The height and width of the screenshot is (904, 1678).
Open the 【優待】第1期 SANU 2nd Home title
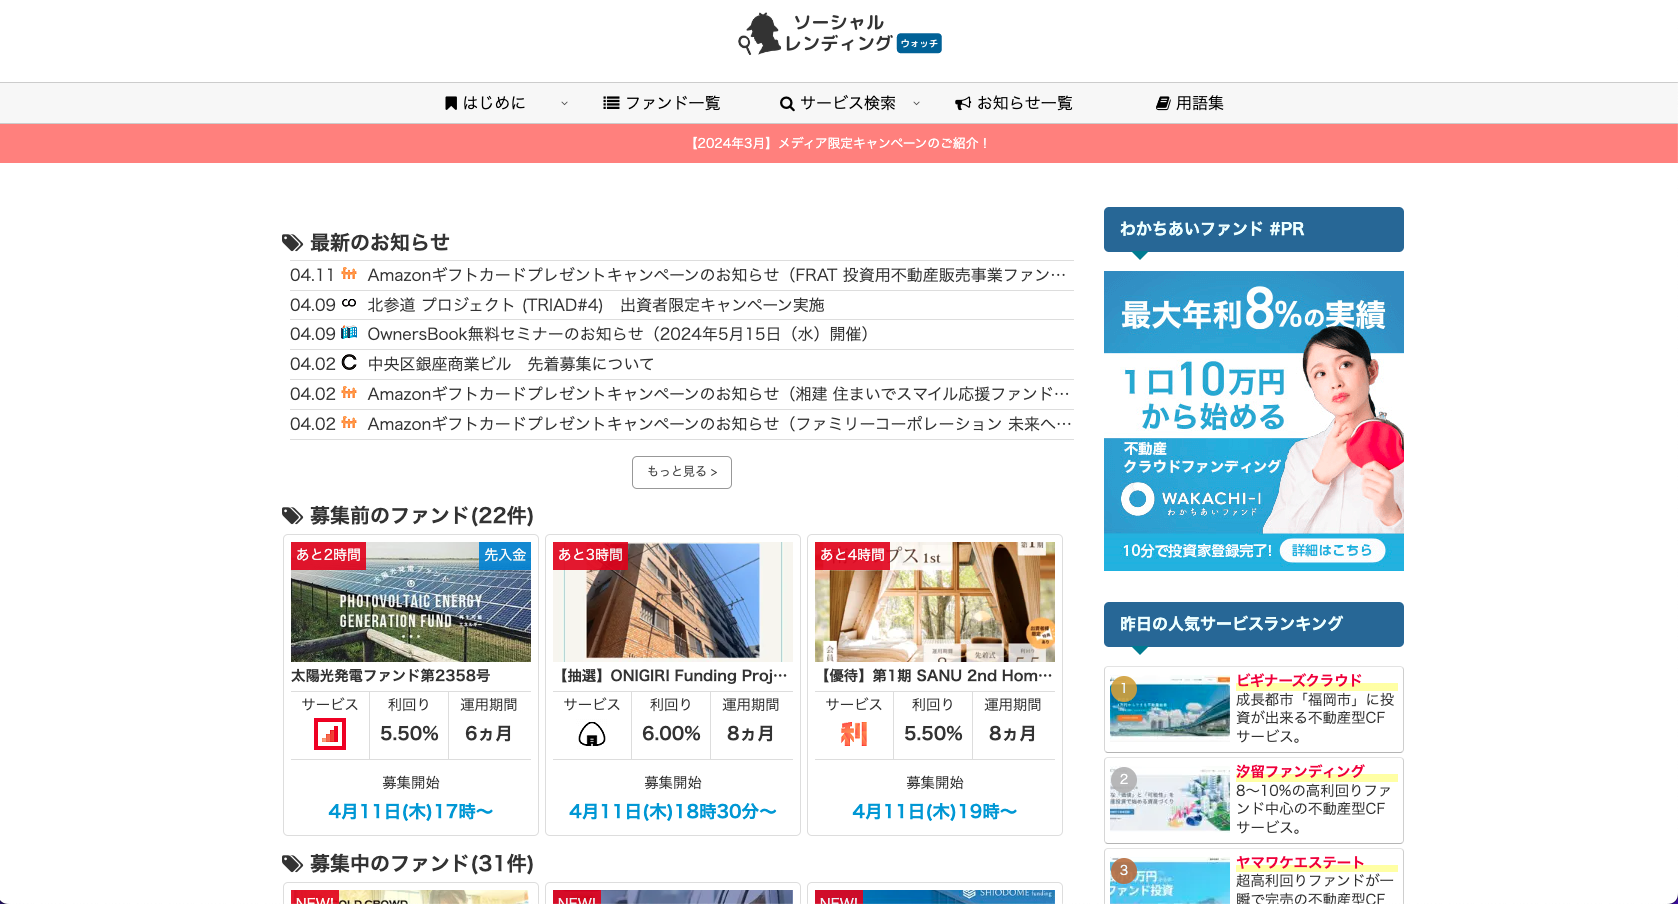[934, 676]
